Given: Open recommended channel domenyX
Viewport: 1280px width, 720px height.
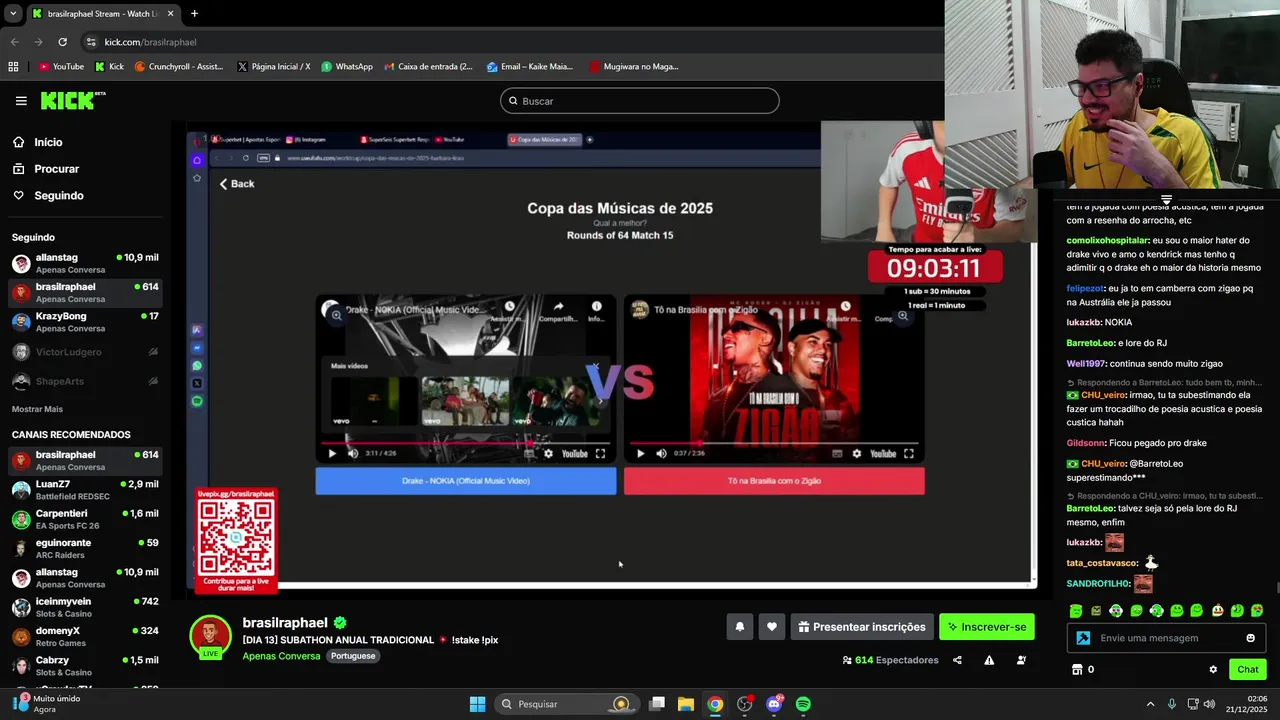Looking at the screenshot, I should point(85,637).
